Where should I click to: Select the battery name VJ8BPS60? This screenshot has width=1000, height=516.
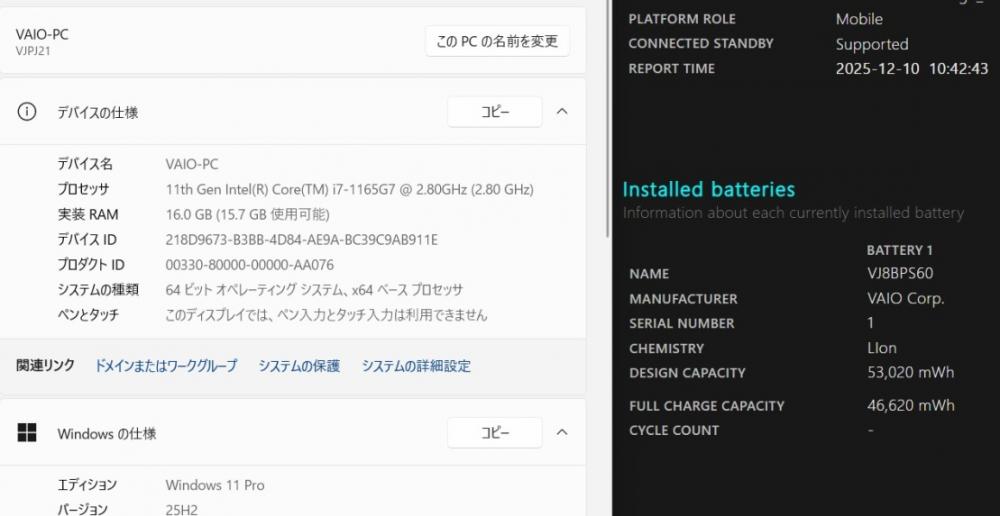point(900,273)
